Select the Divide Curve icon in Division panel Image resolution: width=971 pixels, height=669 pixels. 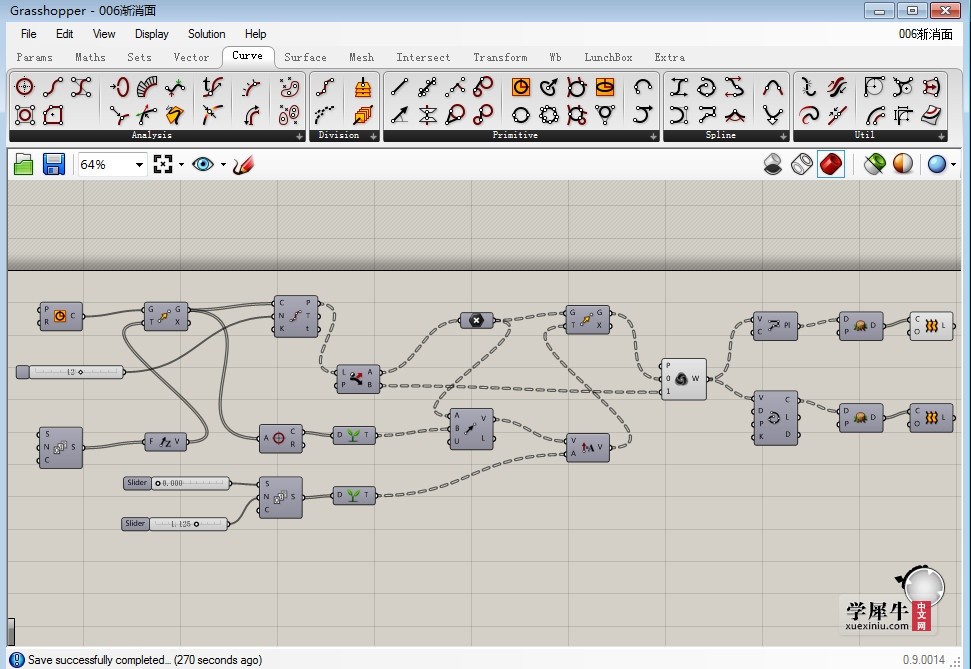click(325, 87)
